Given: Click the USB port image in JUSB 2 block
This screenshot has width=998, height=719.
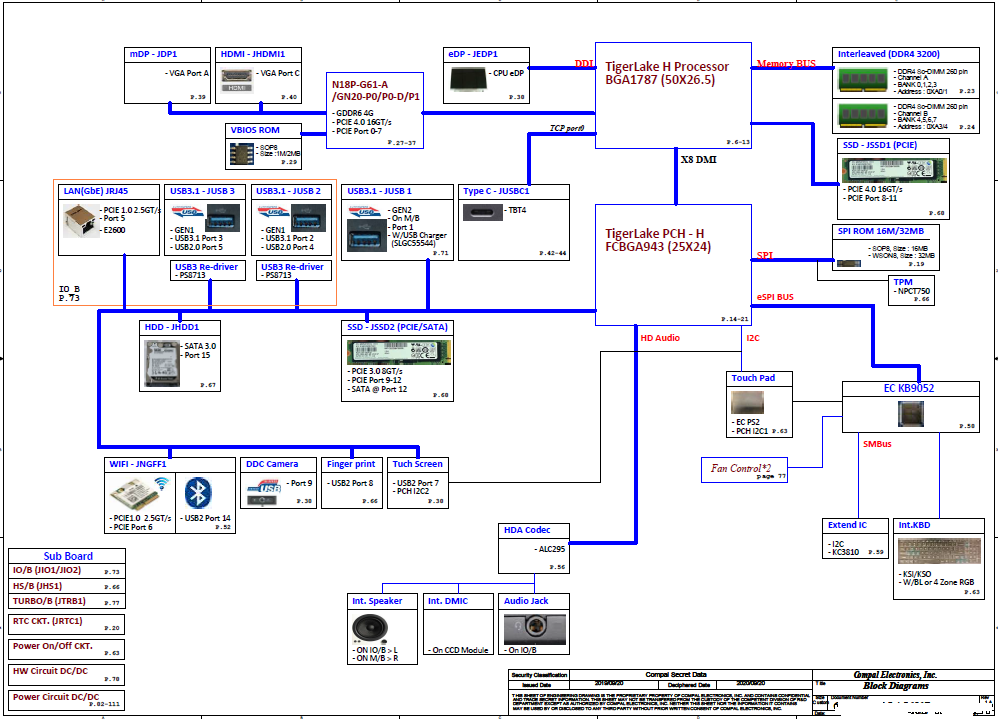Looking at the screenshot, I should pos(309,218).
